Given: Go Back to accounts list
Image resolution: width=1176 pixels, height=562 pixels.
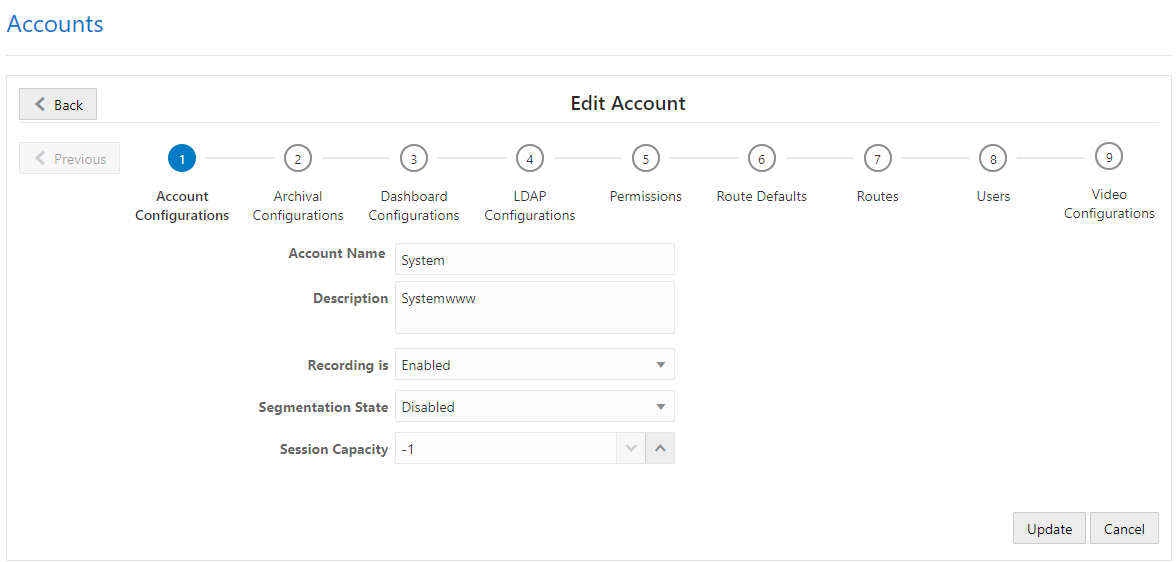Looking at the screenshot, I should pyautogui.click(x=58, y=104).
